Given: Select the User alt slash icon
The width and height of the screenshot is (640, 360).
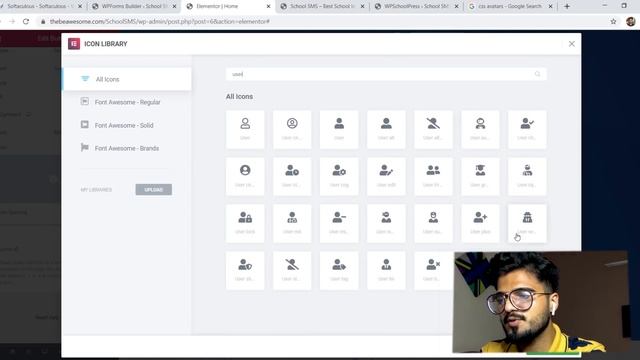Looking at the screenshot, I should coord(433,129).
